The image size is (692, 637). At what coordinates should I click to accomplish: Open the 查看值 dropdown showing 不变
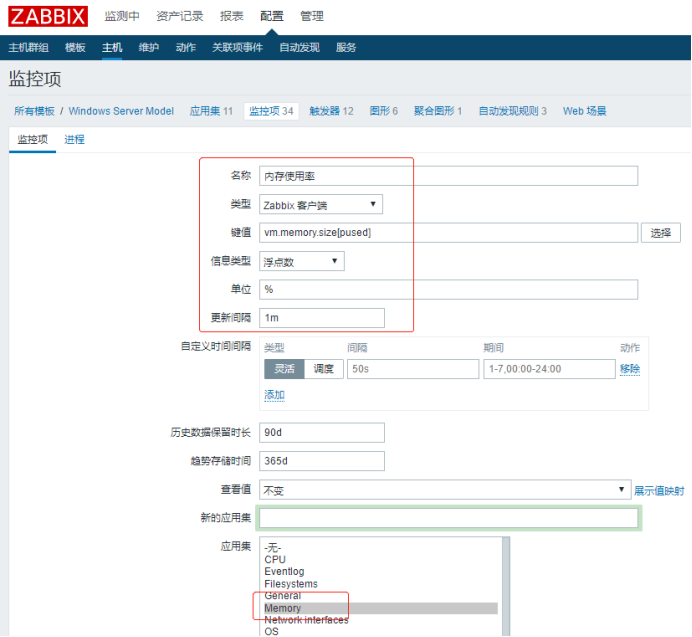pyautogui.click(x=445, y=490)
